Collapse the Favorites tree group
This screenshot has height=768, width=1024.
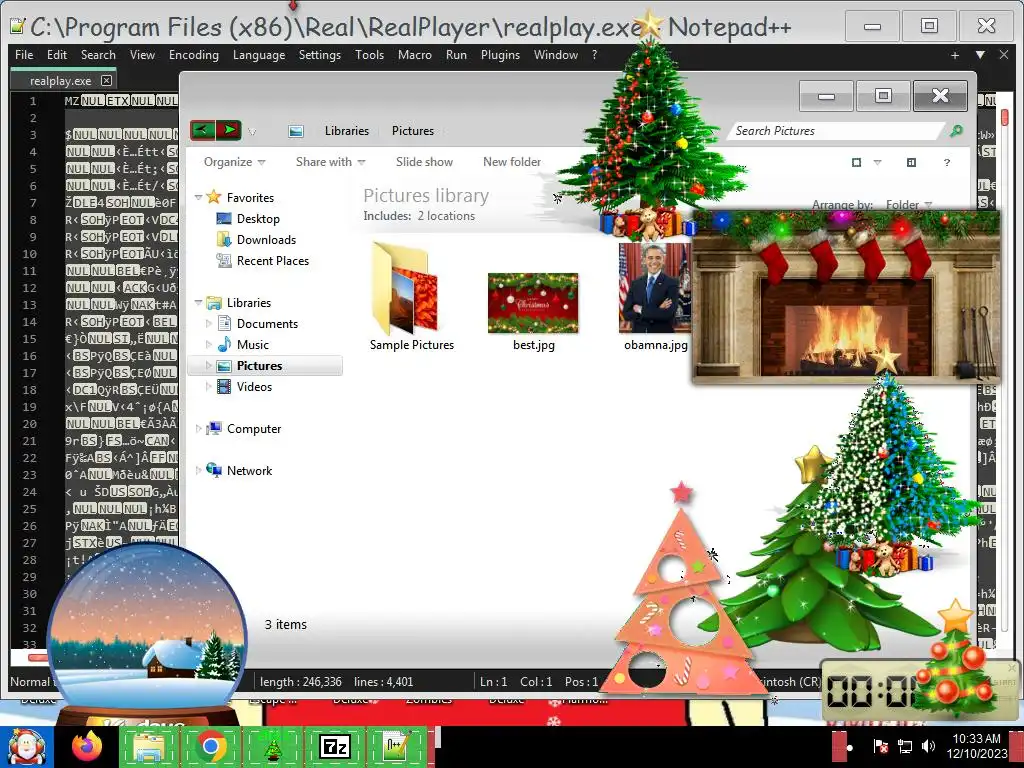199,197
